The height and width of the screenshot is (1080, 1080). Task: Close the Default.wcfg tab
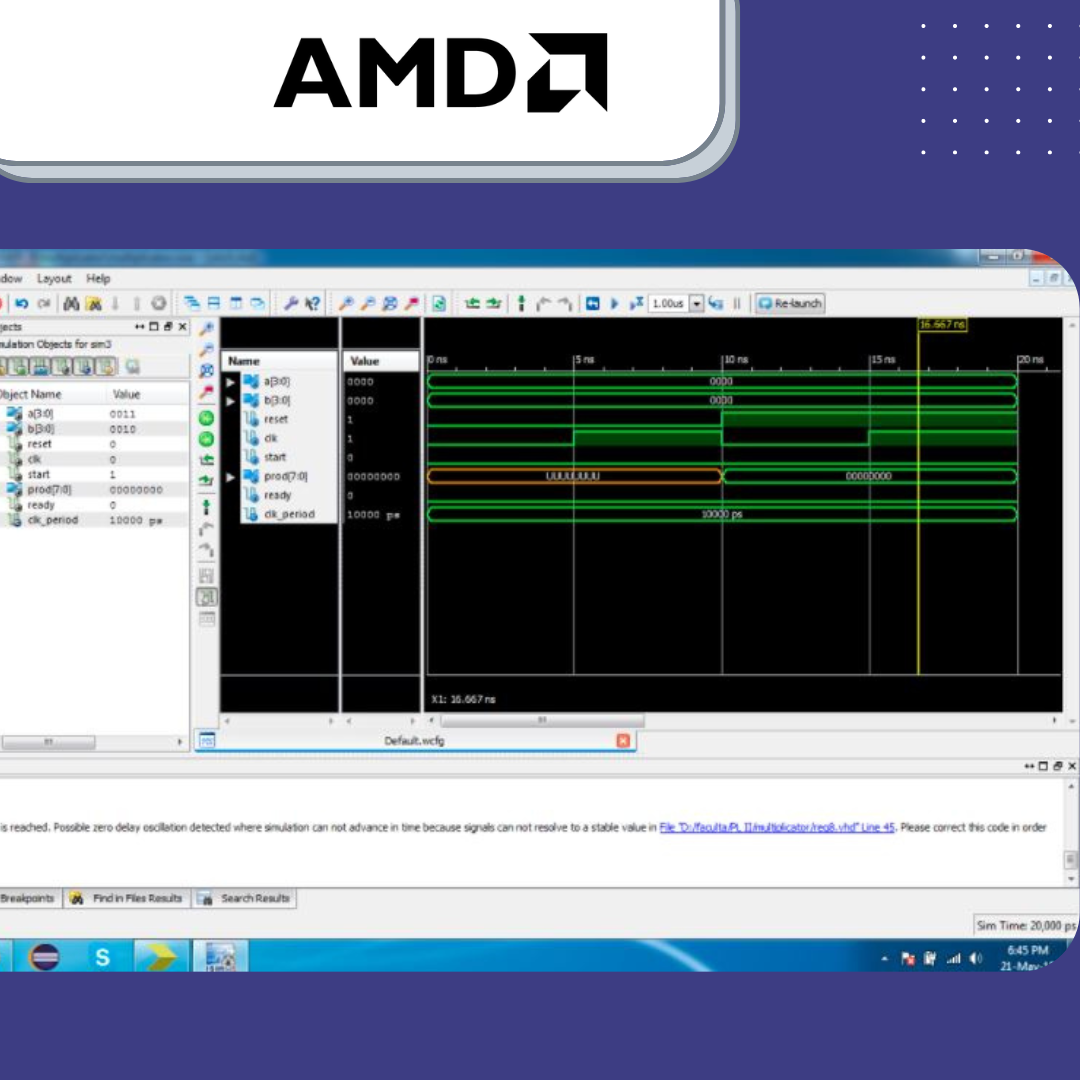pos(623,741)
